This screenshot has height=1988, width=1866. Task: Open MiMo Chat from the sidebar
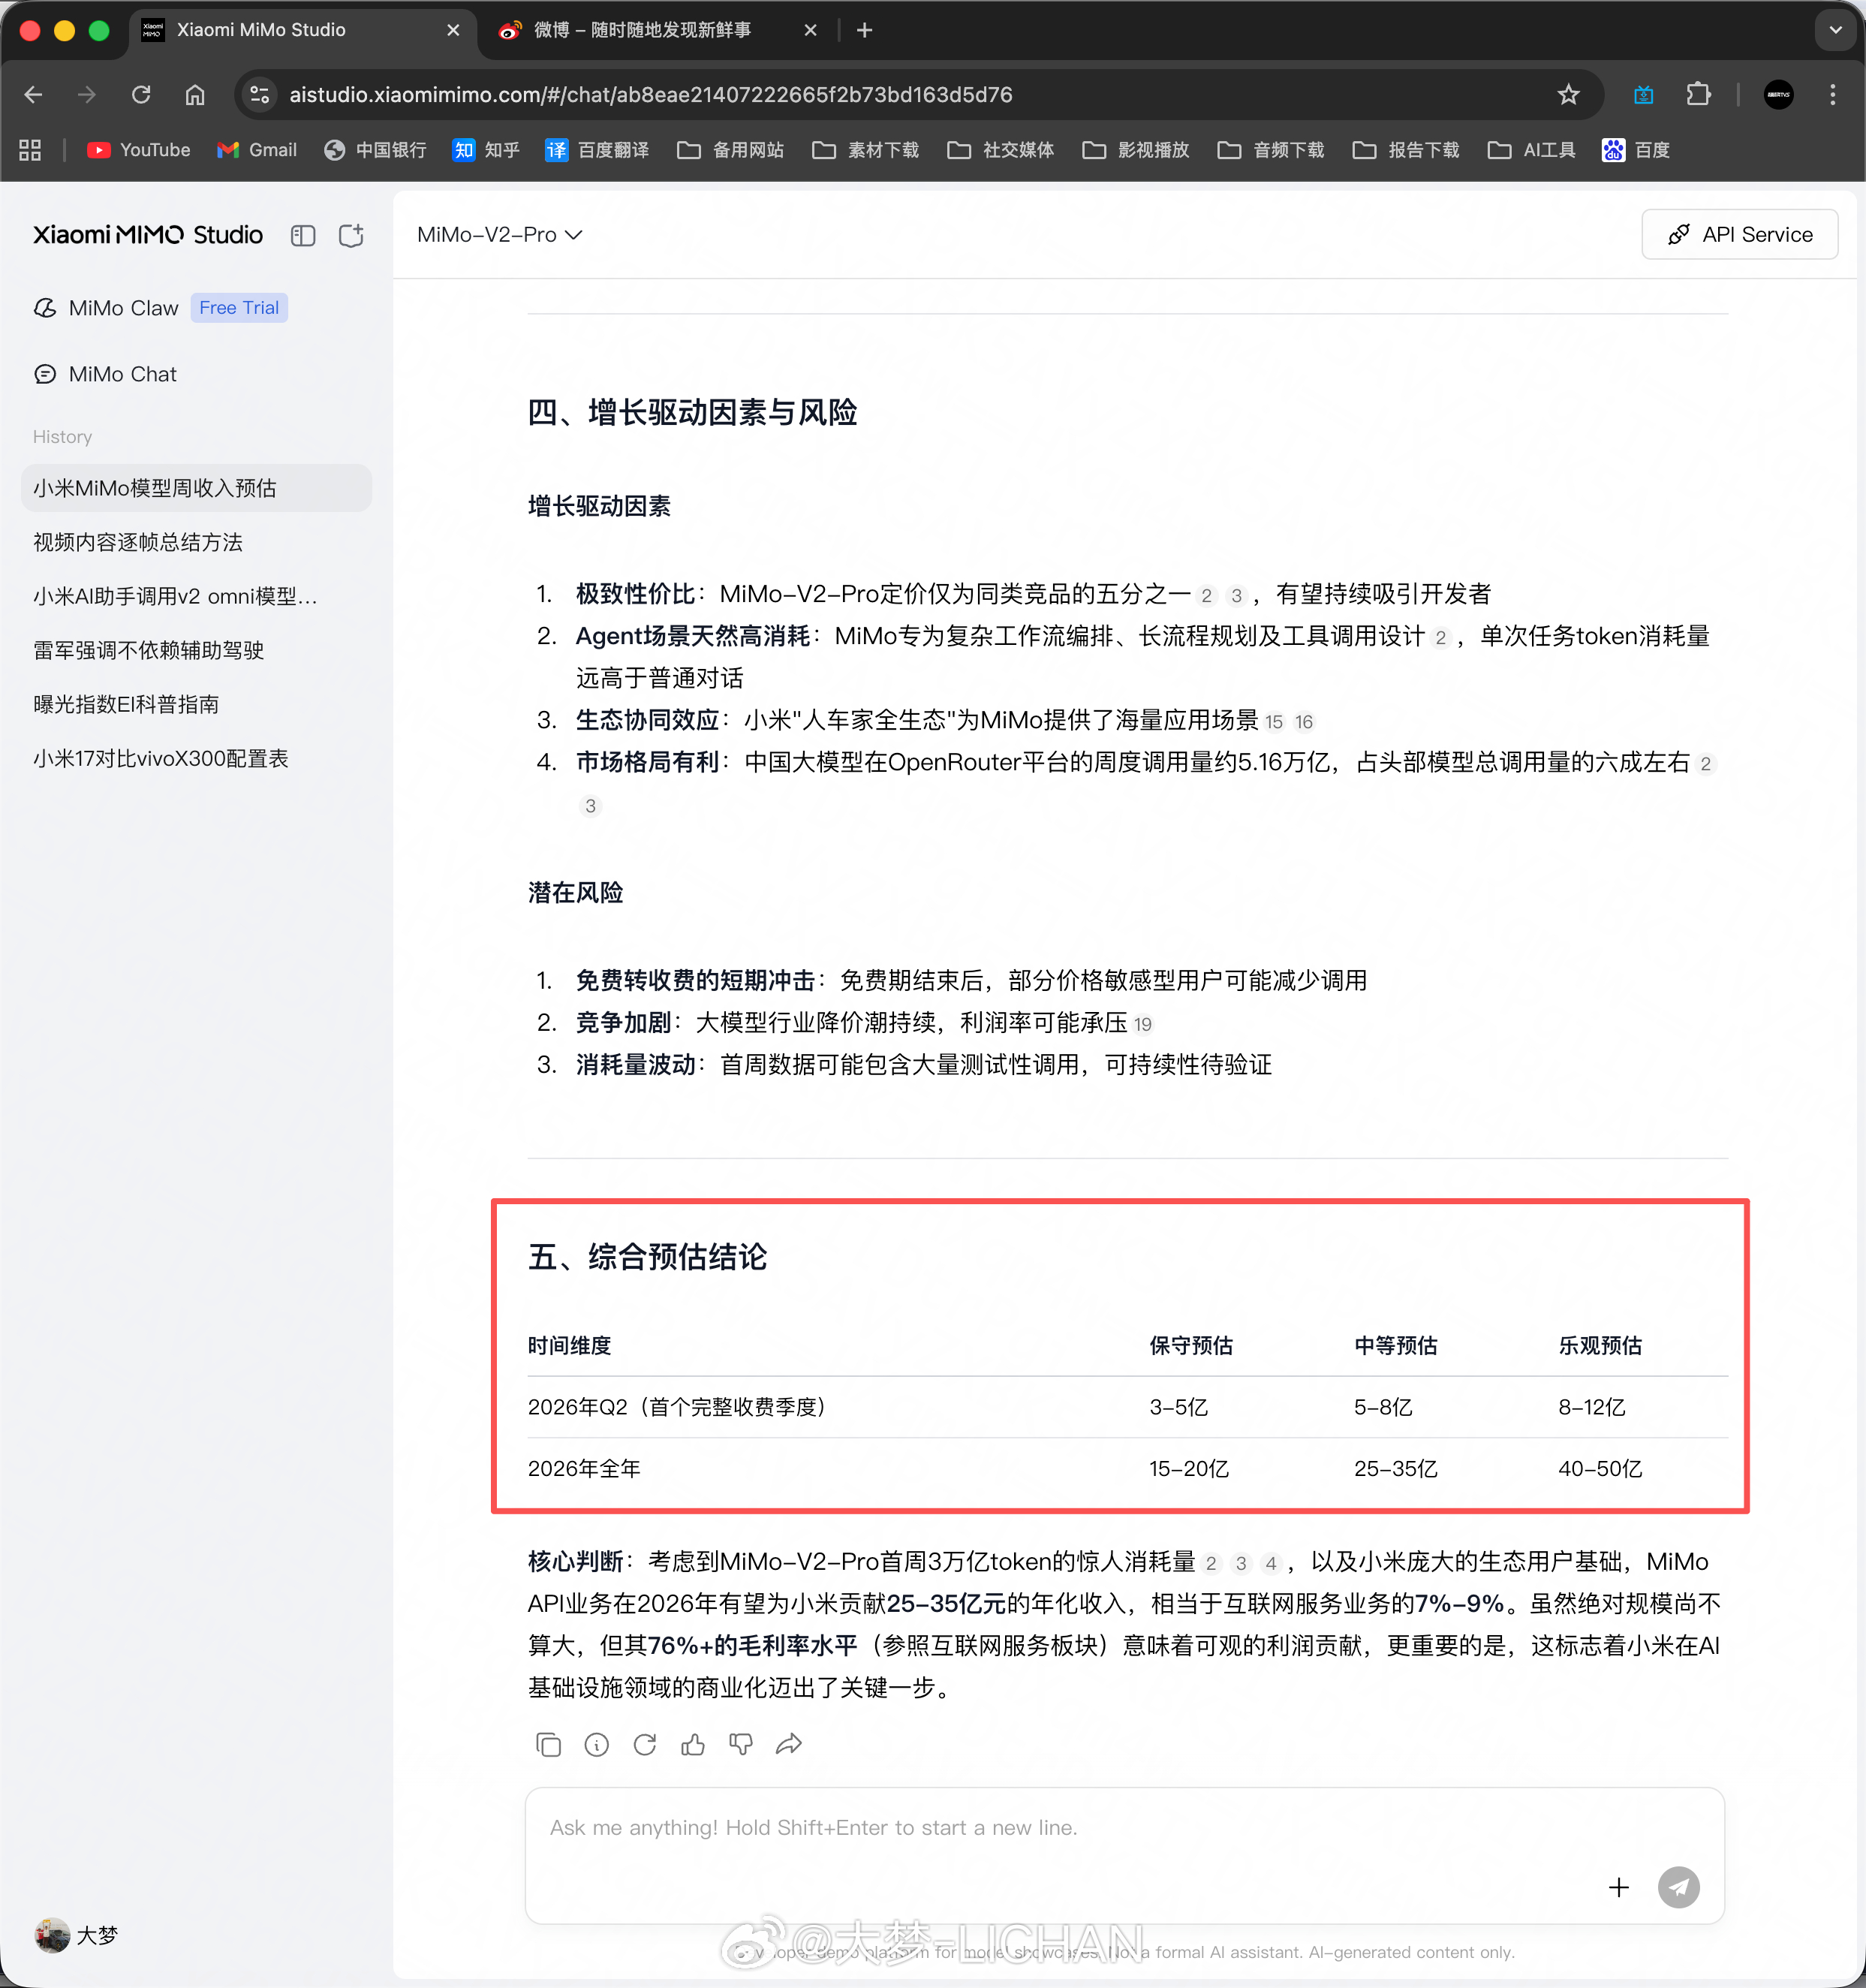tap(122, 374)
